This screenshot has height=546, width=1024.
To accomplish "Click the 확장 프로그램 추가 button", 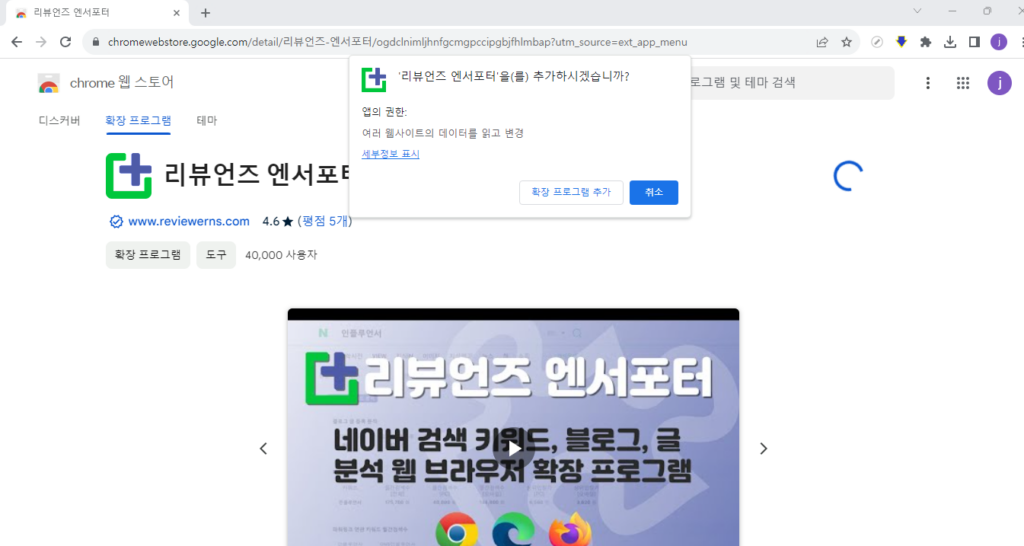I will click(x=571, y=192).
